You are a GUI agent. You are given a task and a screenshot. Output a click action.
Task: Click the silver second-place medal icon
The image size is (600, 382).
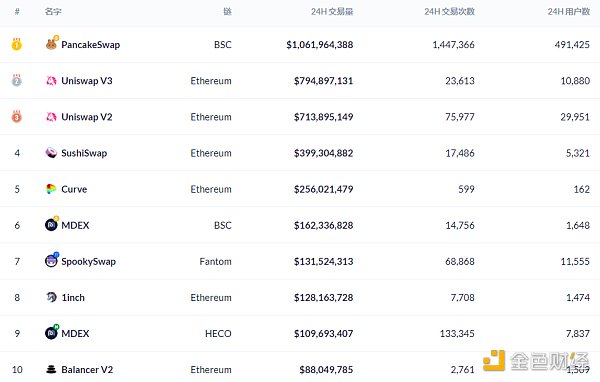16,80
